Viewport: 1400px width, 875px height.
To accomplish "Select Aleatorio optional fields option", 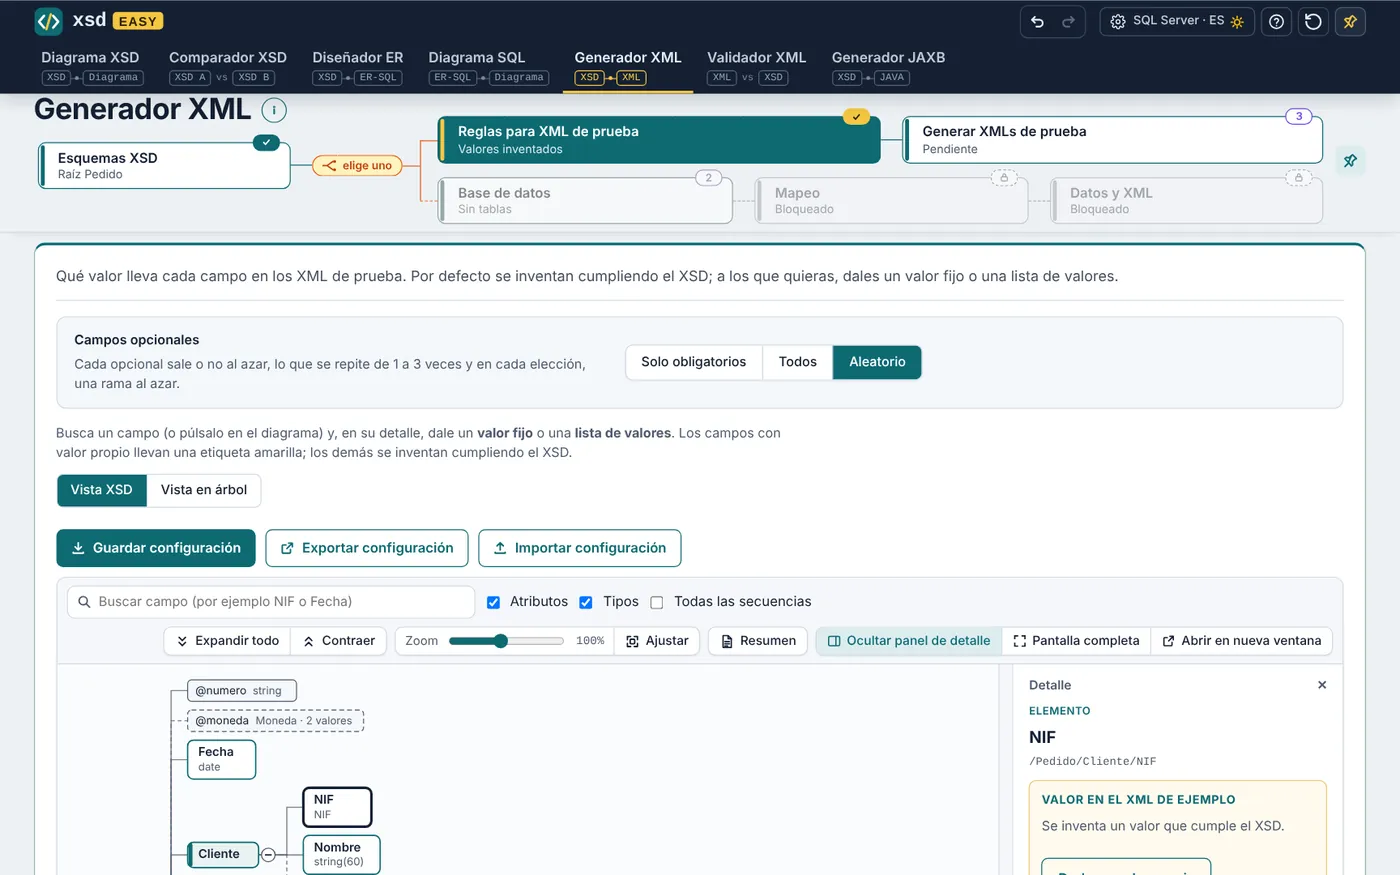I will coord(877,362).
